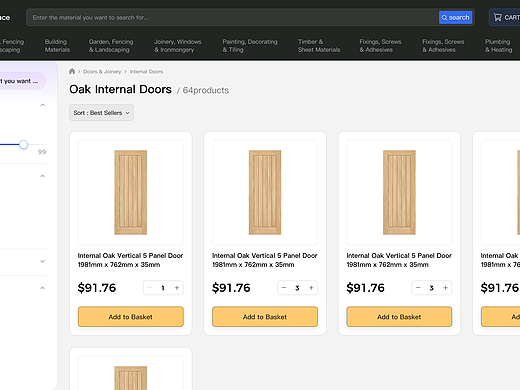Viewport: 520px width, 390px height.
Task: Collapse the bottom sidebar filter section chevron
Action: (42, 288)
